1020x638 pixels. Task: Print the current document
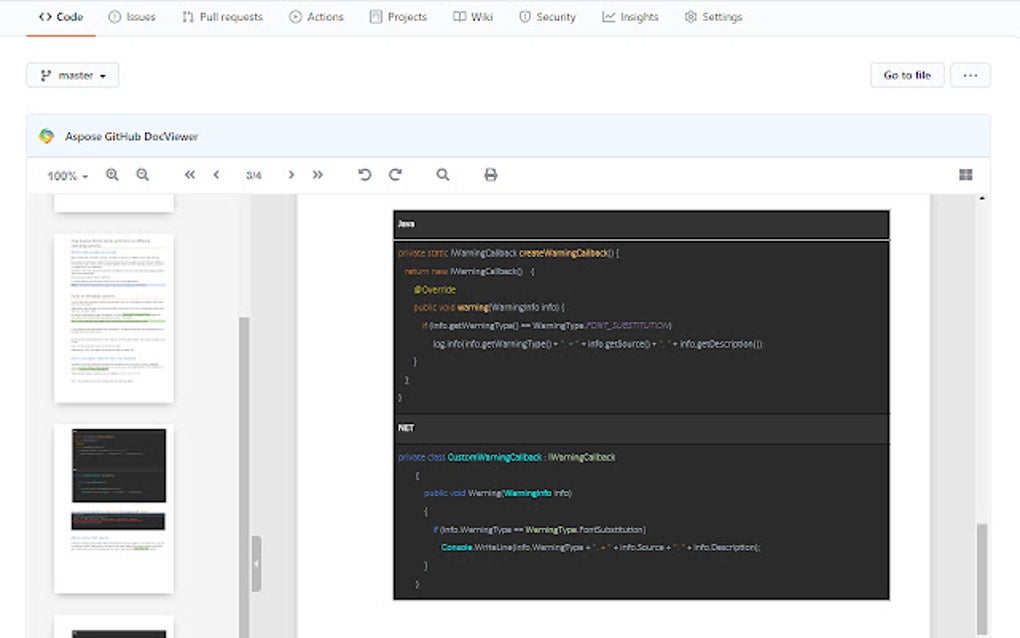[490, 174]
